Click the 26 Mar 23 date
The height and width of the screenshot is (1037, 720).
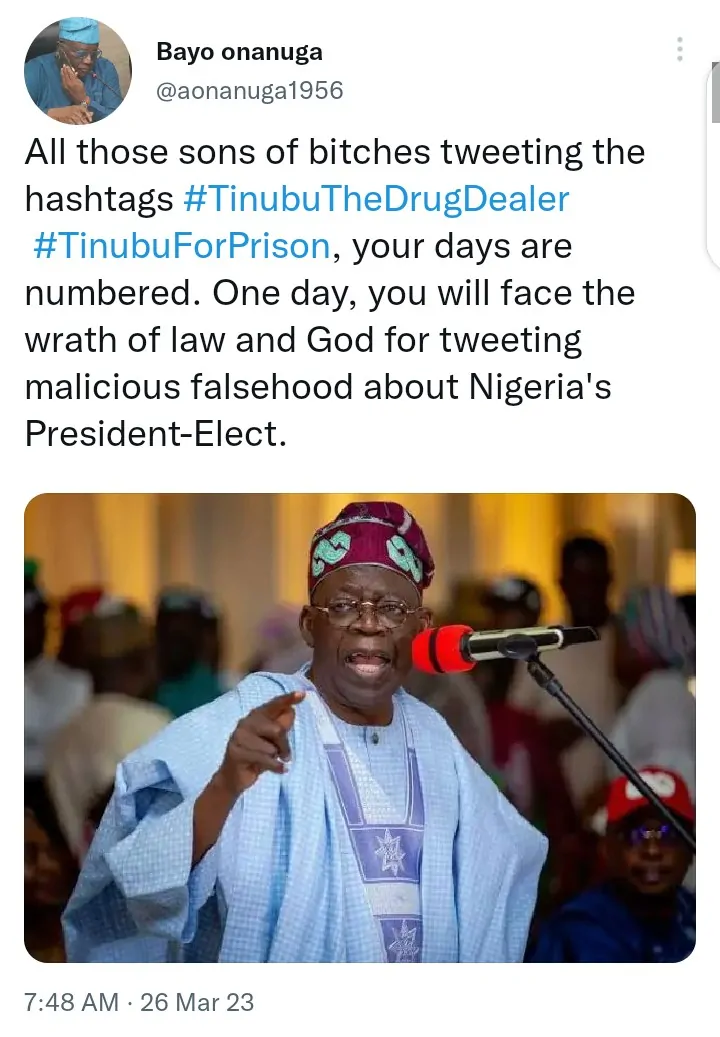[197, 1001]
